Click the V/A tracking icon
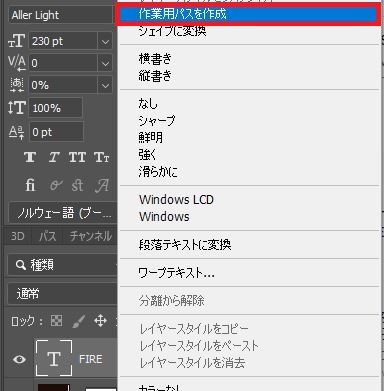 17,63
